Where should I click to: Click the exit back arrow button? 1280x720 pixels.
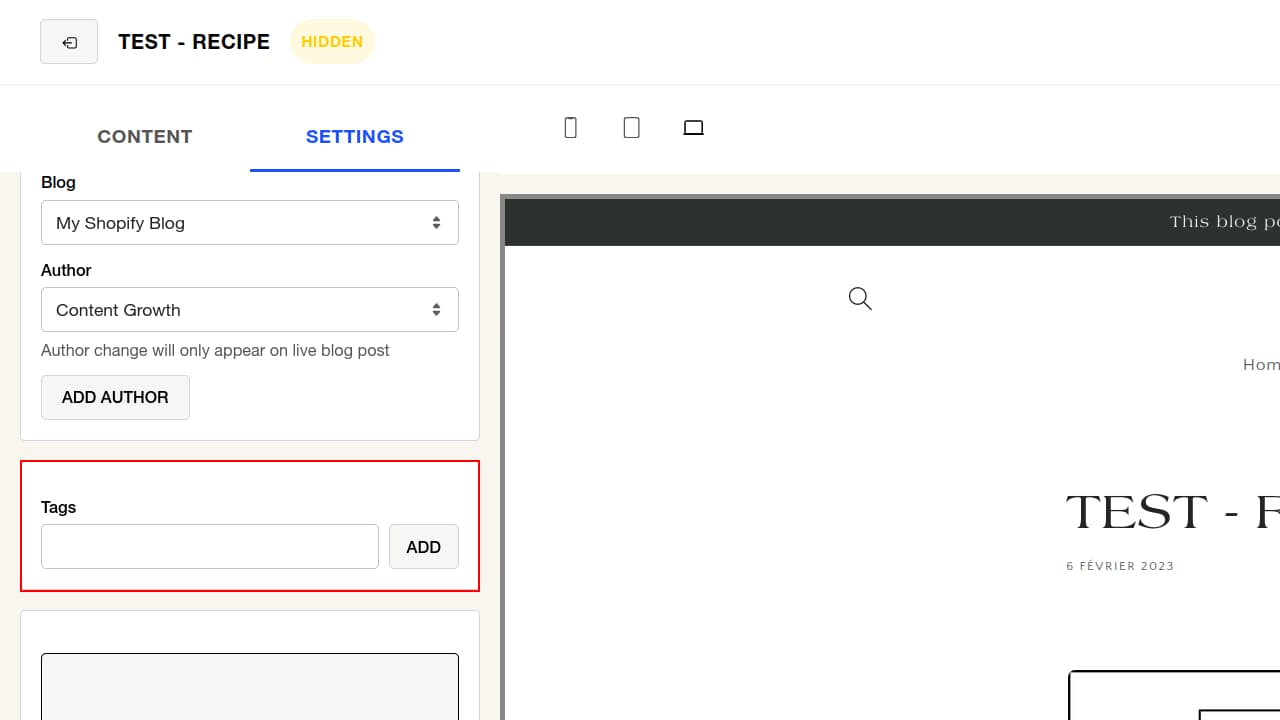tap(69, 42)
